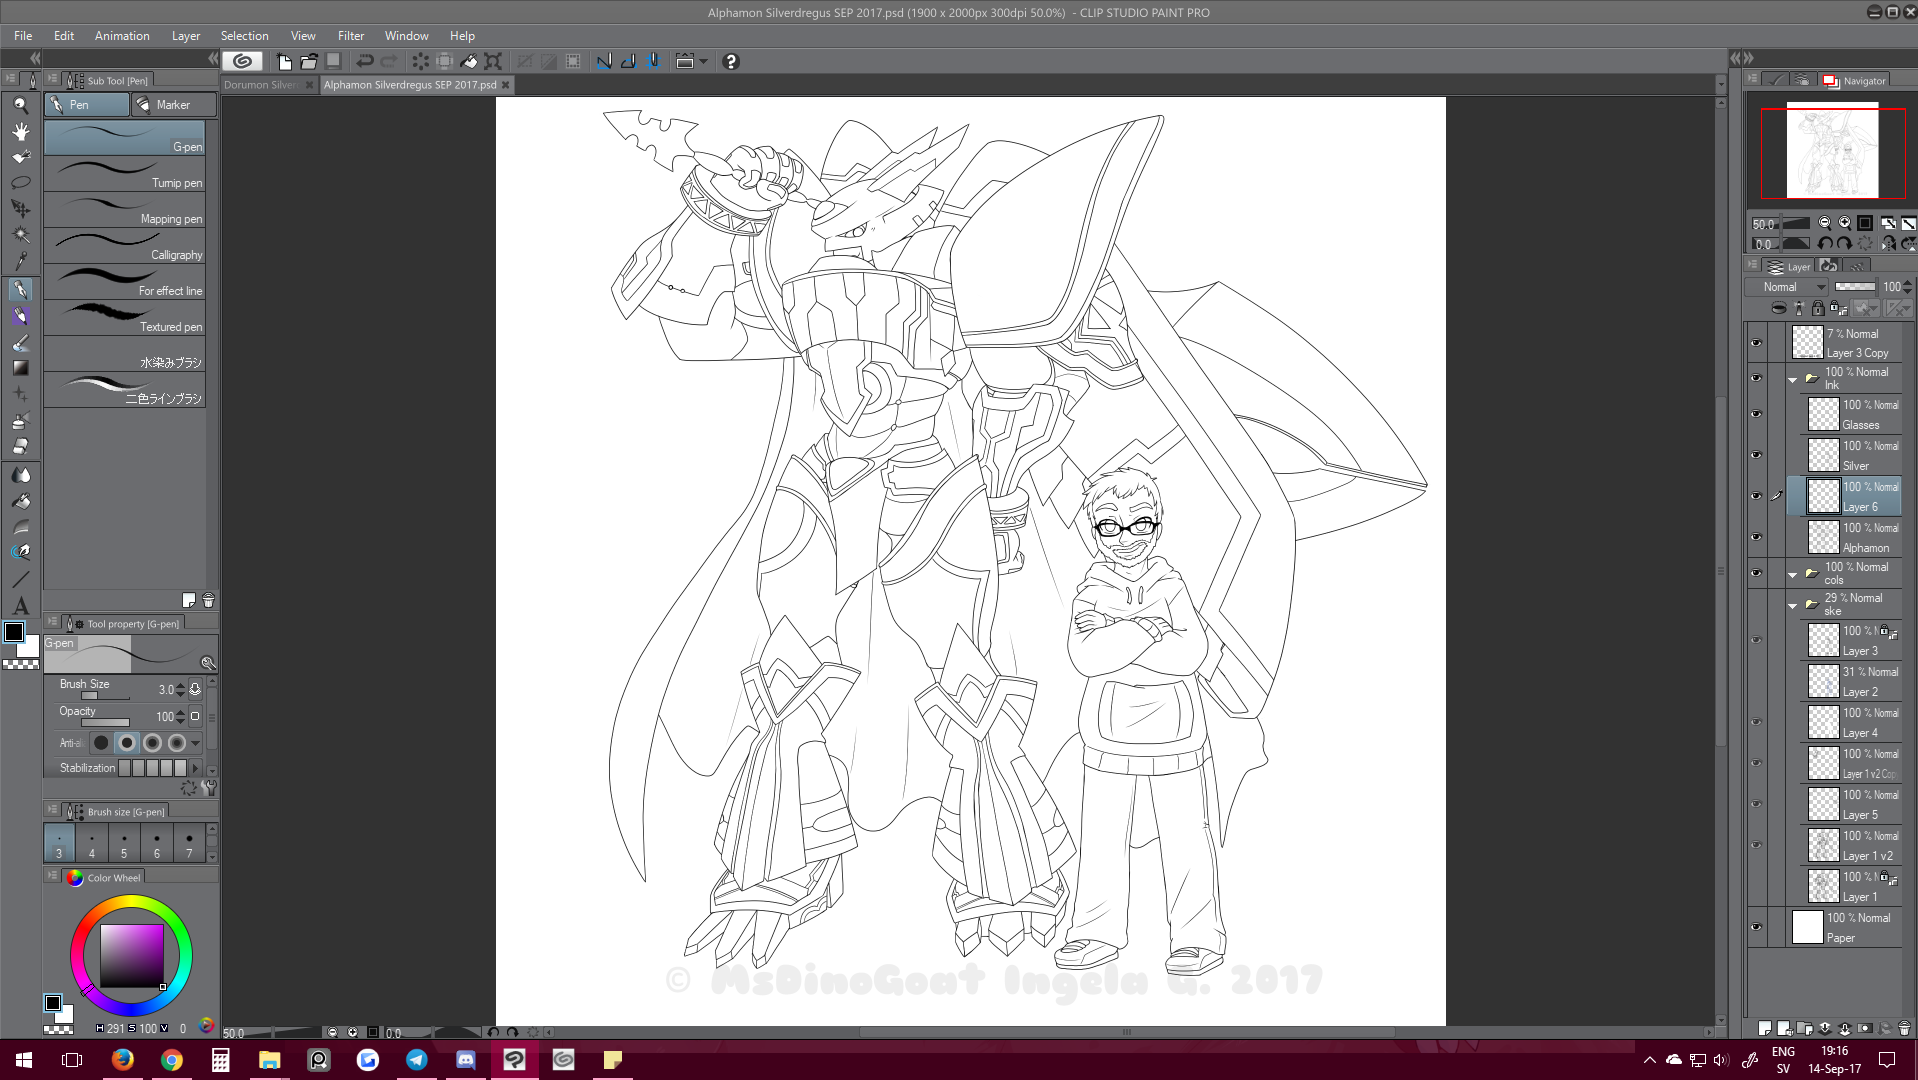Open Tool property panel menu

52,622
